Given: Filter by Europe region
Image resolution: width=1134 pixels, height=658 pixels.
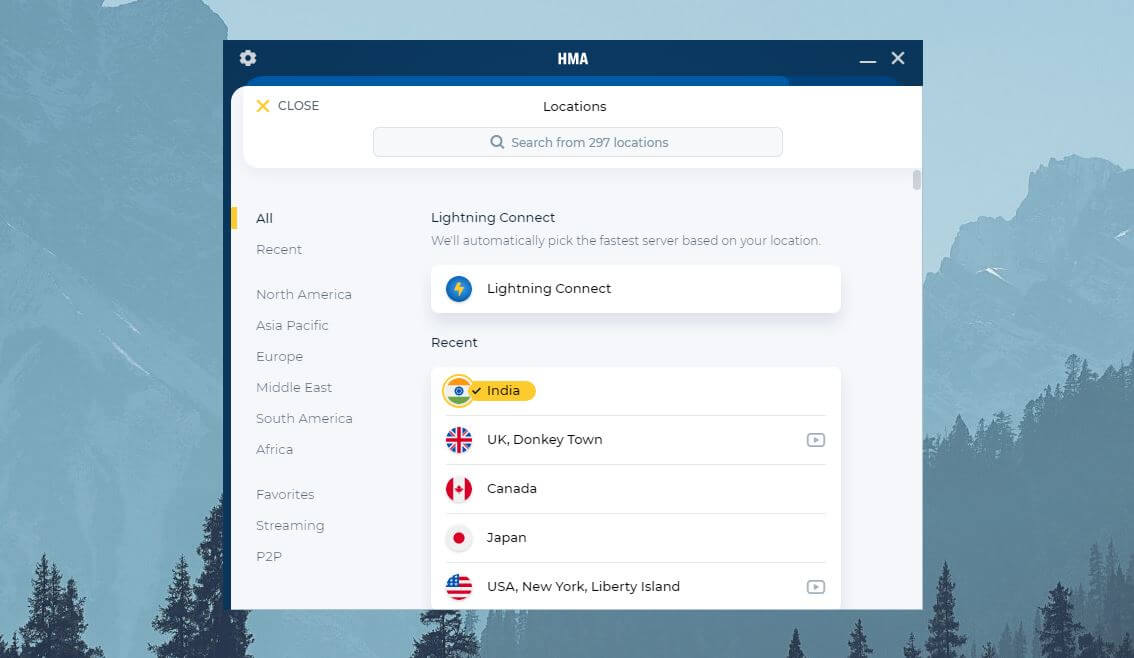Looking at the screenshot, I should (x=279, y=356).
